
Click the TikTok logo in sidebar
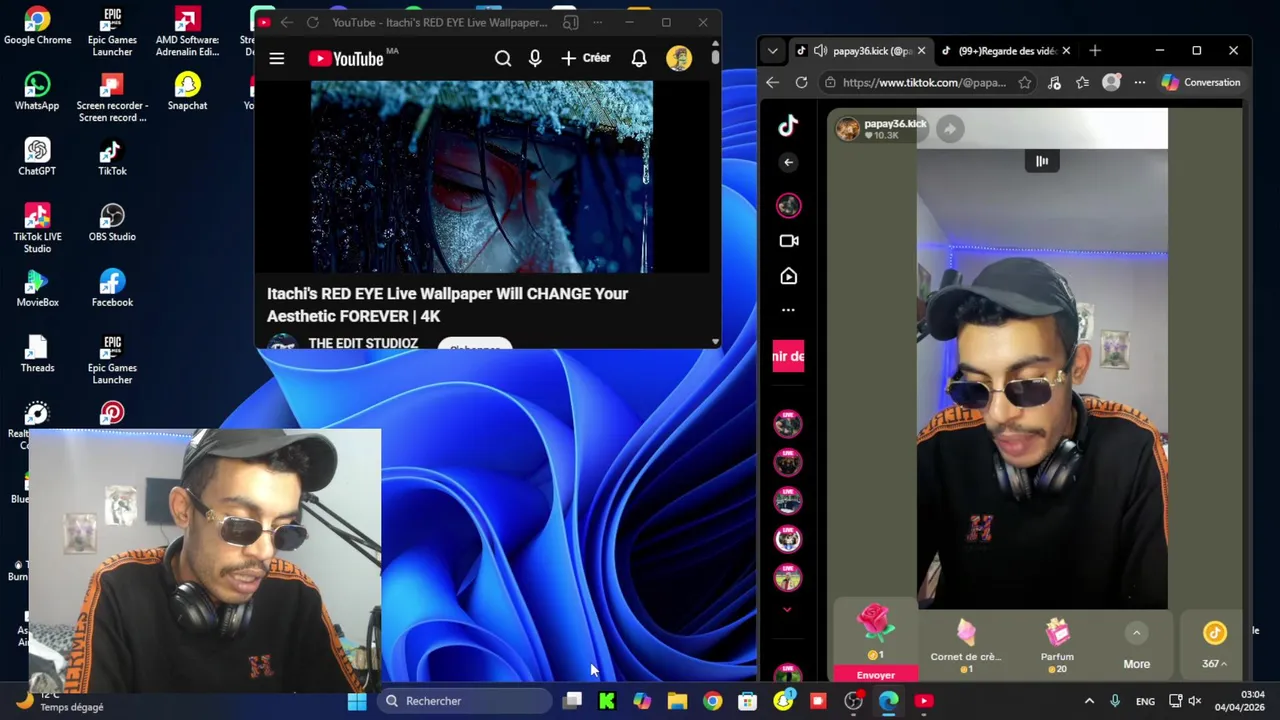tap(788, 125)
